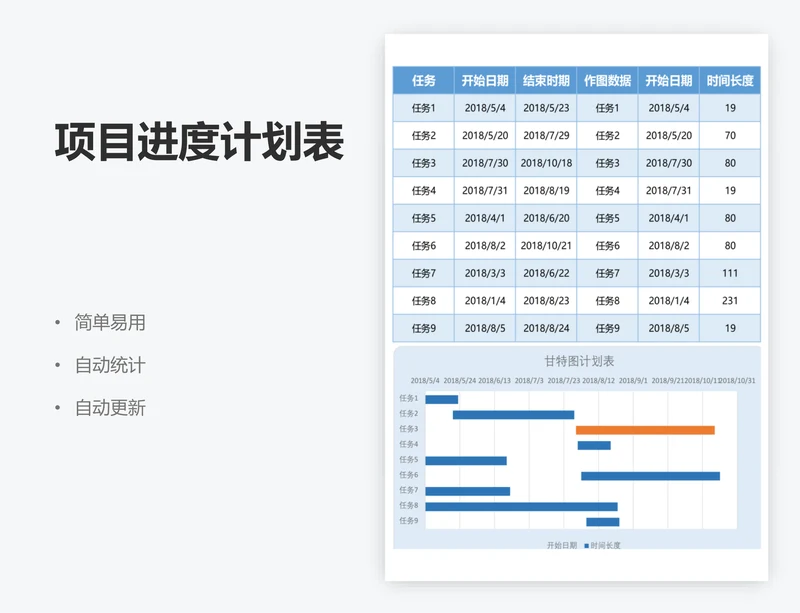
Task: Select the long 任务8 bar in chart
Action: pyautogui.click(x=521, y=507)
